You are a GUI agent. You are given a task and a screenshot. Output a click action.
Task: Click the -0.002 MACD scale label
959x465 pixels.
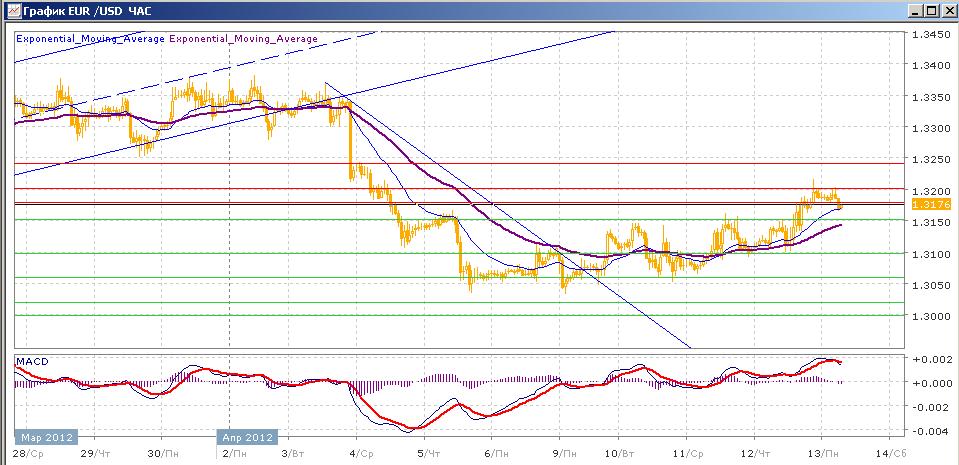pyautogui.click(x=931, y=407)
